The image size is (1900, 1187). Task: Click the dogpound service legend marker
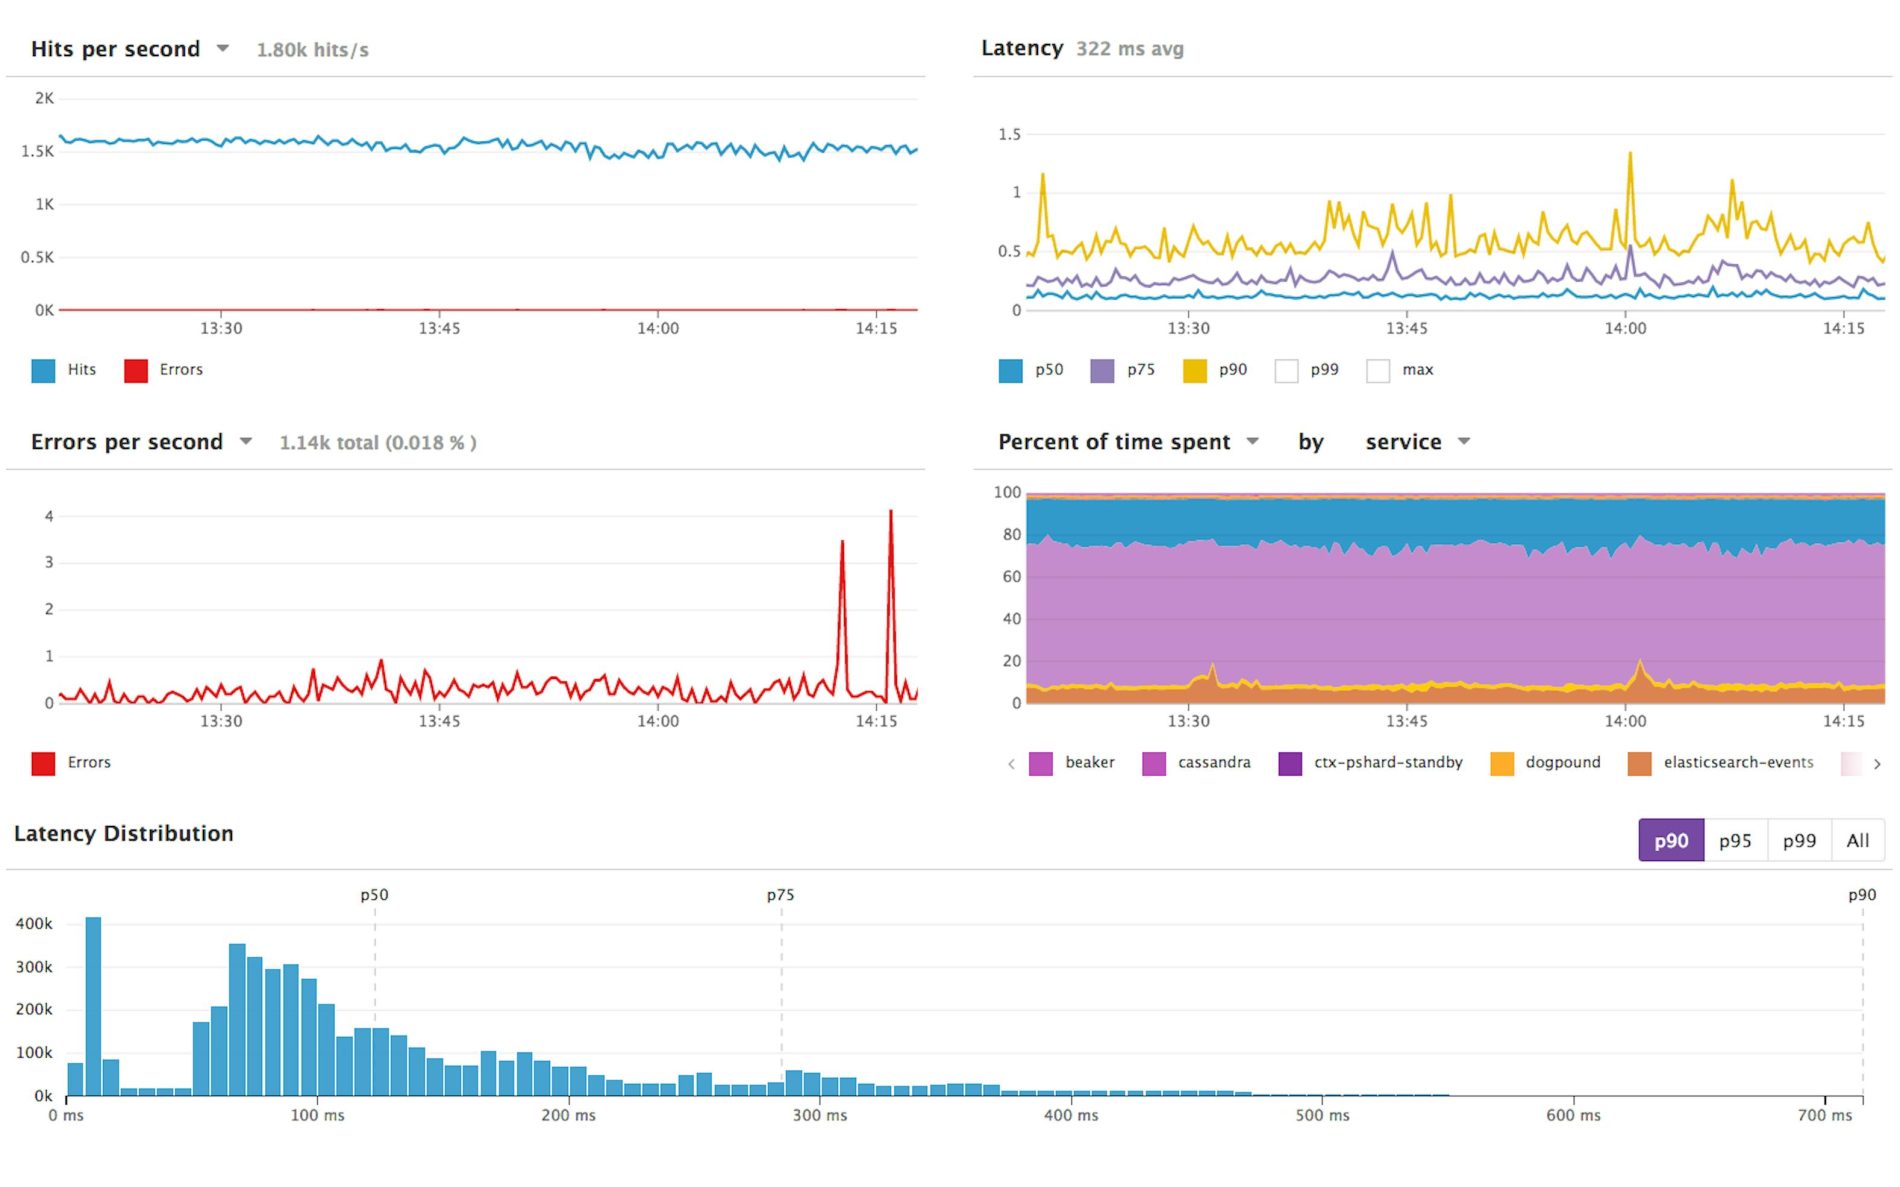tap(1502, 762)
